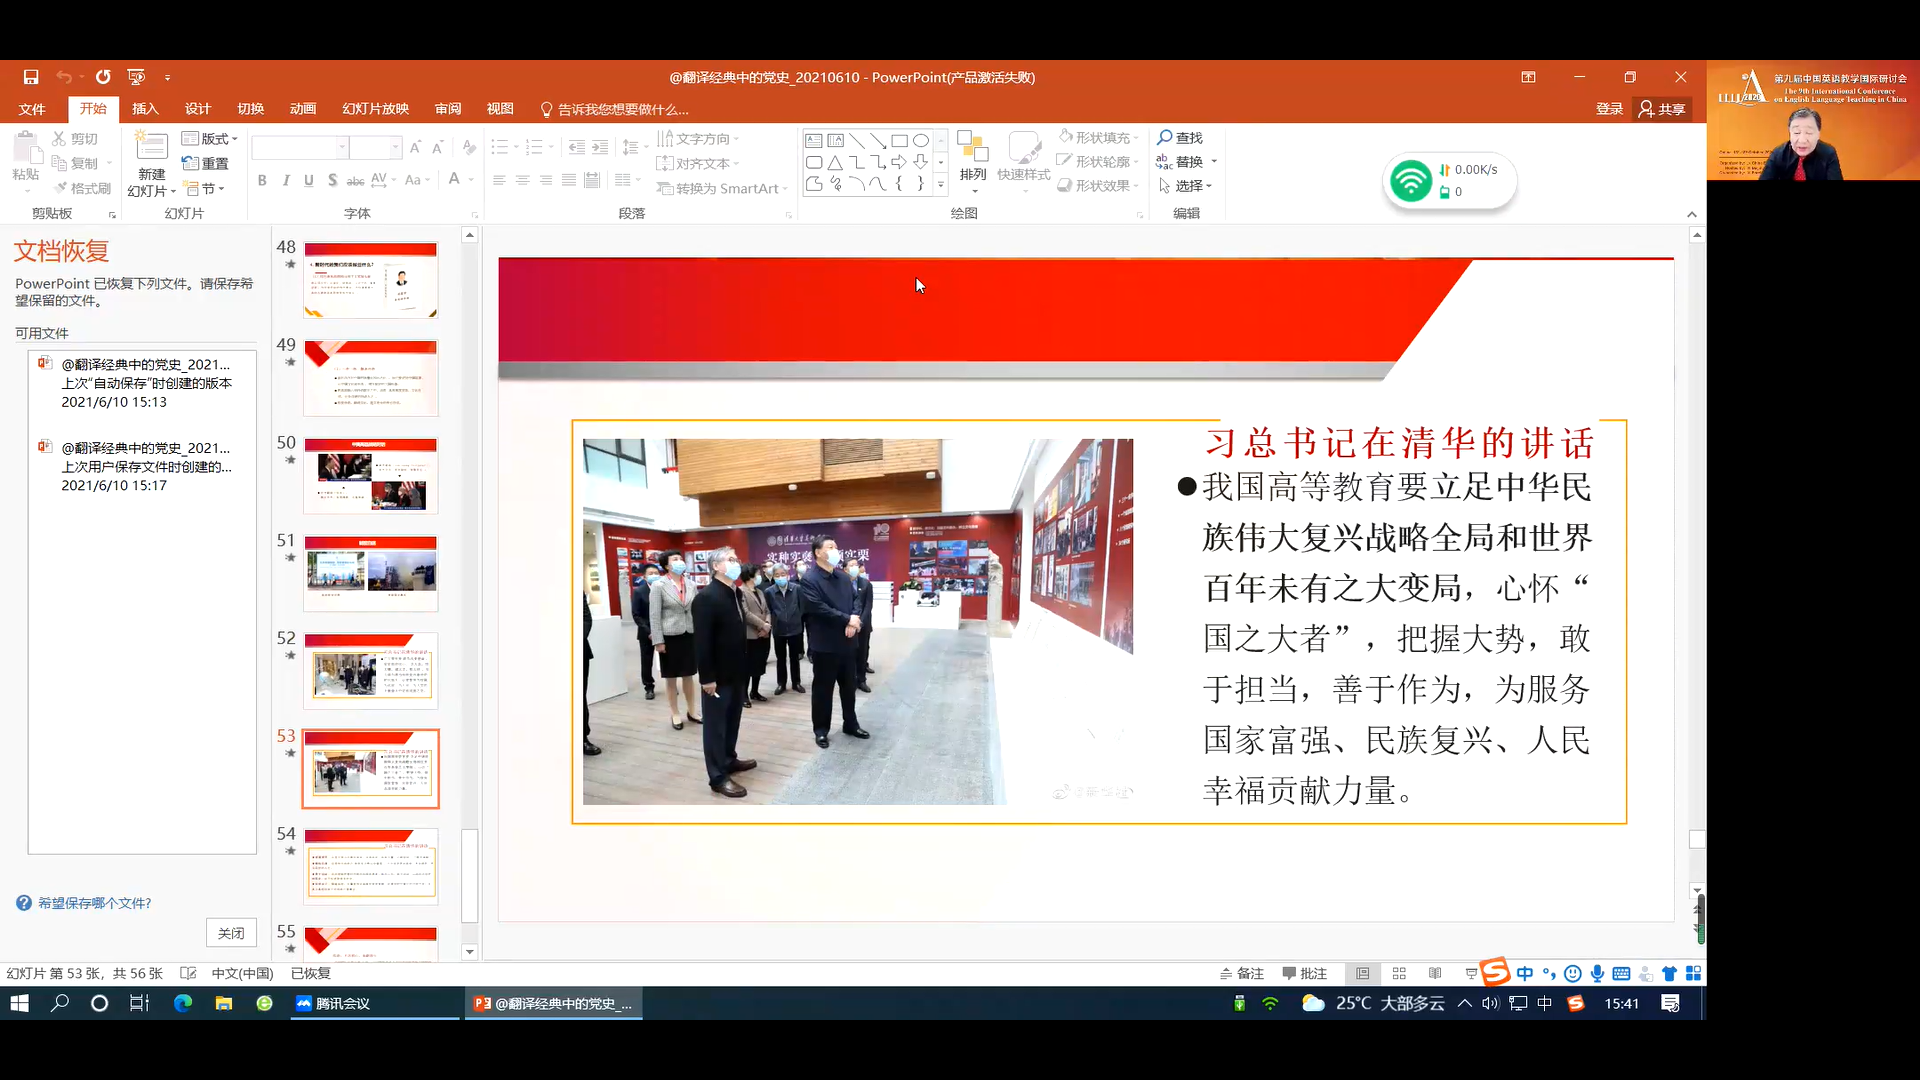Toggle center alignment paragraph button
Viewport: 1920px width, 1080px height.
click(522, 181)
